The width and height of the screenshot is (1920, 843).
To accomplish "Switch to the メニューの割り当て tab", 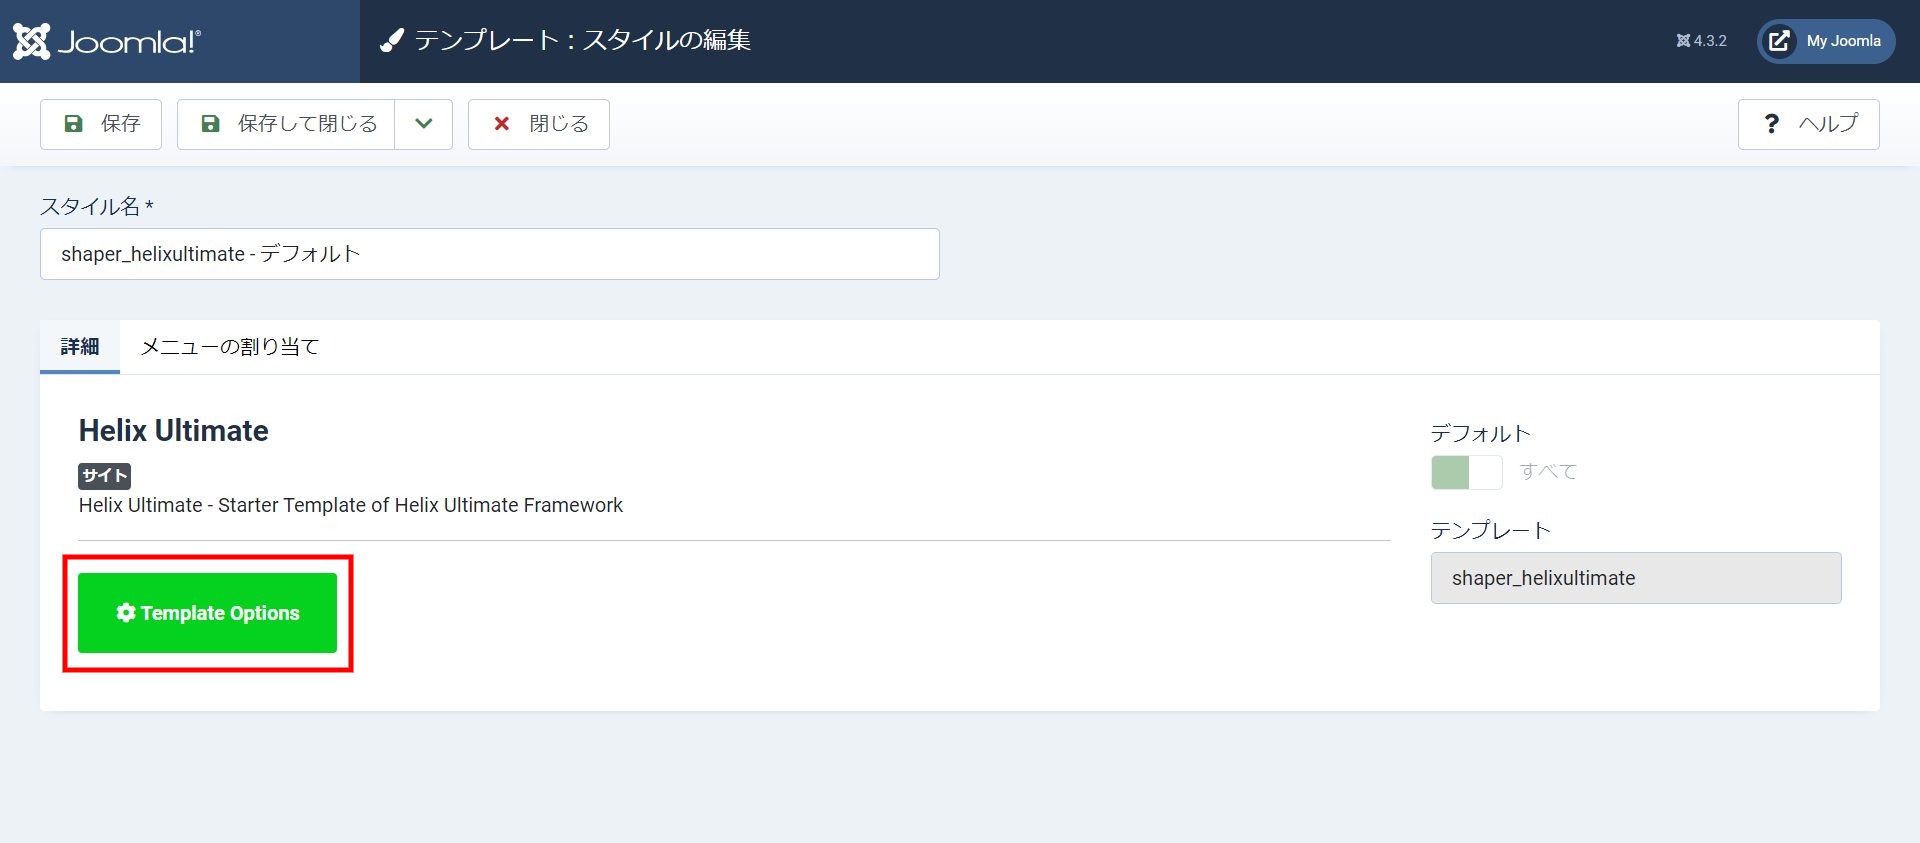I will pyautogui.click(x=229, y=347).
